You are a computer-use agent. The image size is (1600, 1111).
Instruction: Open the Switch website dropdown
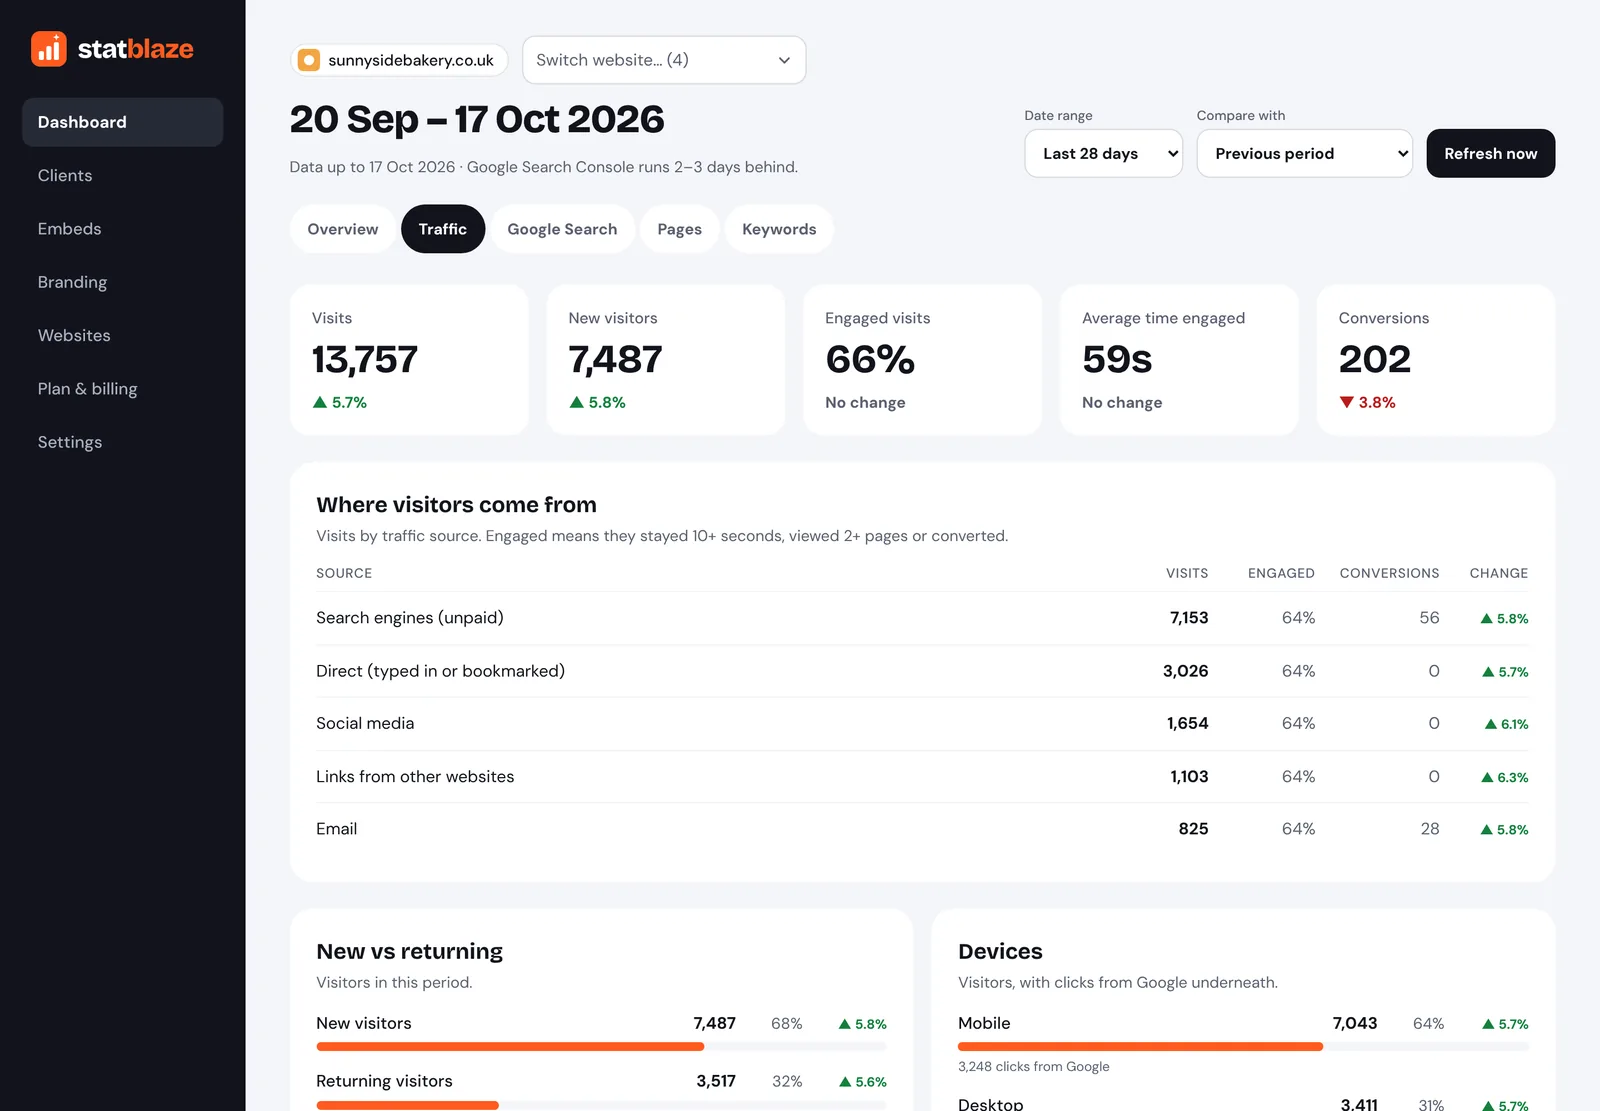(664, 60)
